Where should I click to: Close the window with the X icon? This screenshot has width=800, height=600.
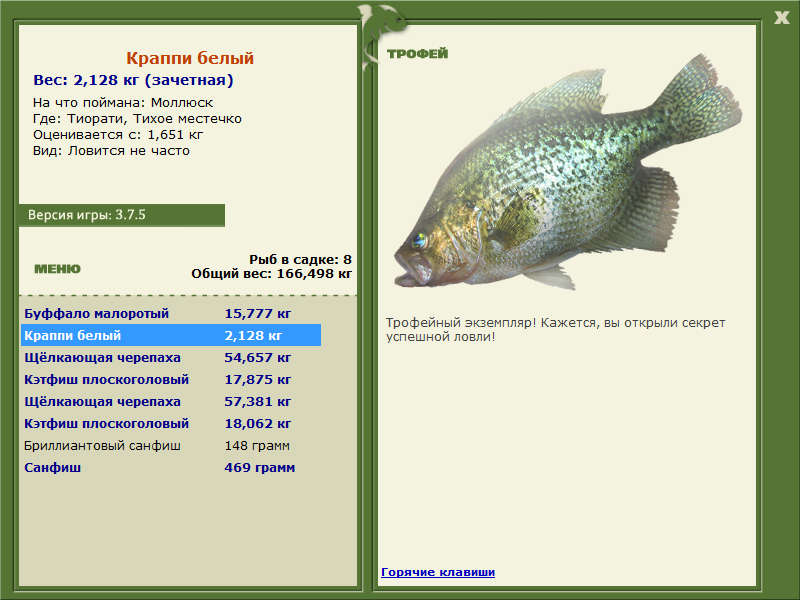(x=781, y=18)
